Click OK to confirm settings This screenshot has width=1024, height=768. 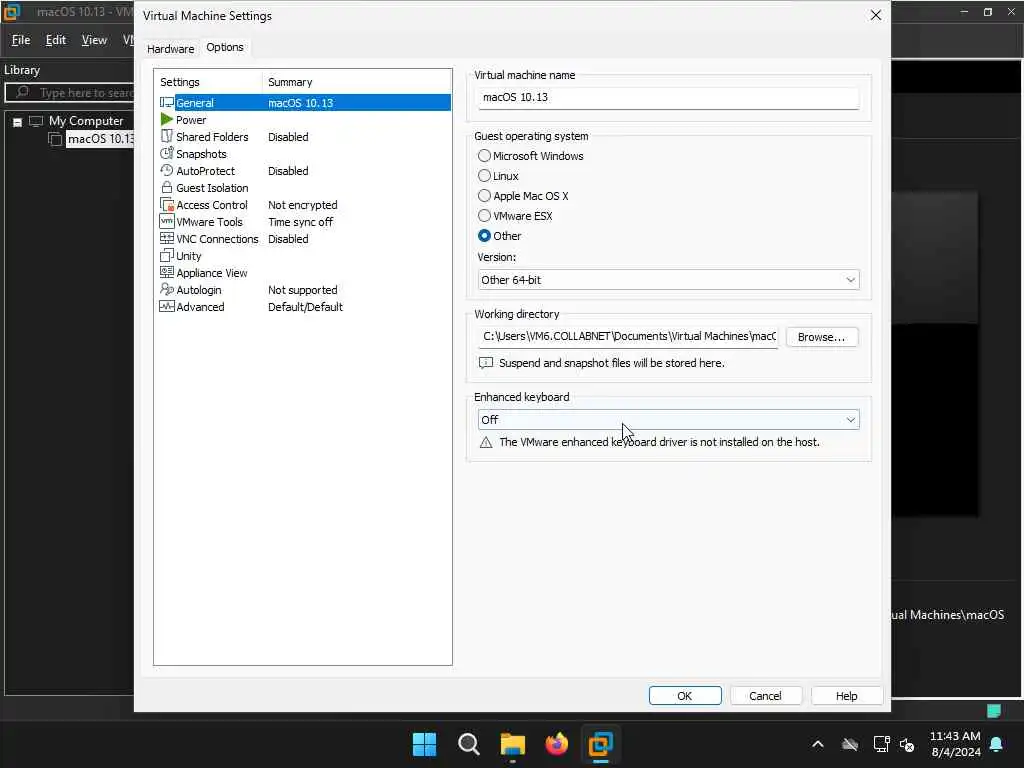click(685, 696)
